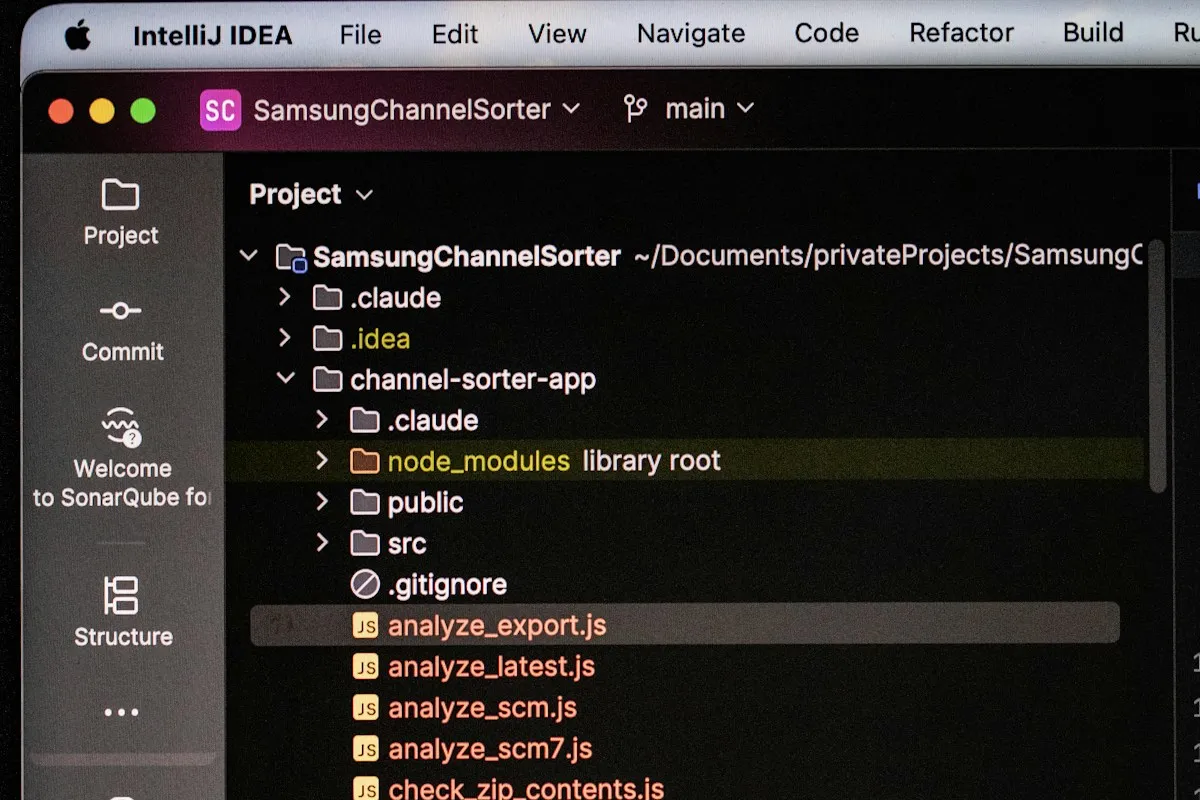Select the SamsungChannelSorter root module icon
The image size is (1200, 800).
pos(291,257)
